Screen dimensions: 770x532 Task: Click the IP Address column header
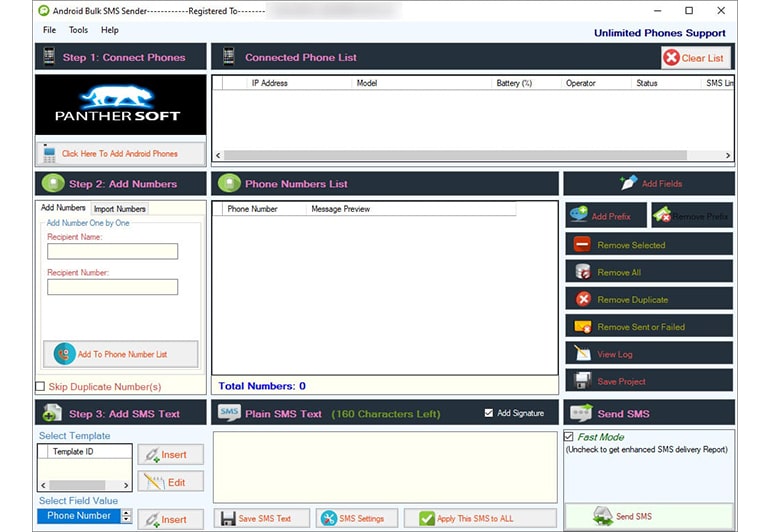pyautogui.click(x=299, y=83)
